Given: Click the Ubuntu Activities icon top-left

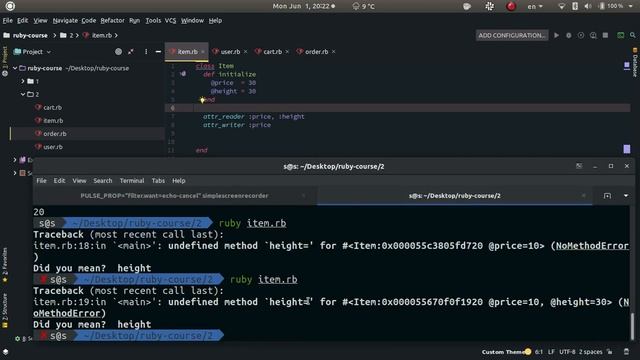Looking at the screenshot, I should pyautogui.click(x=10, y=6).
